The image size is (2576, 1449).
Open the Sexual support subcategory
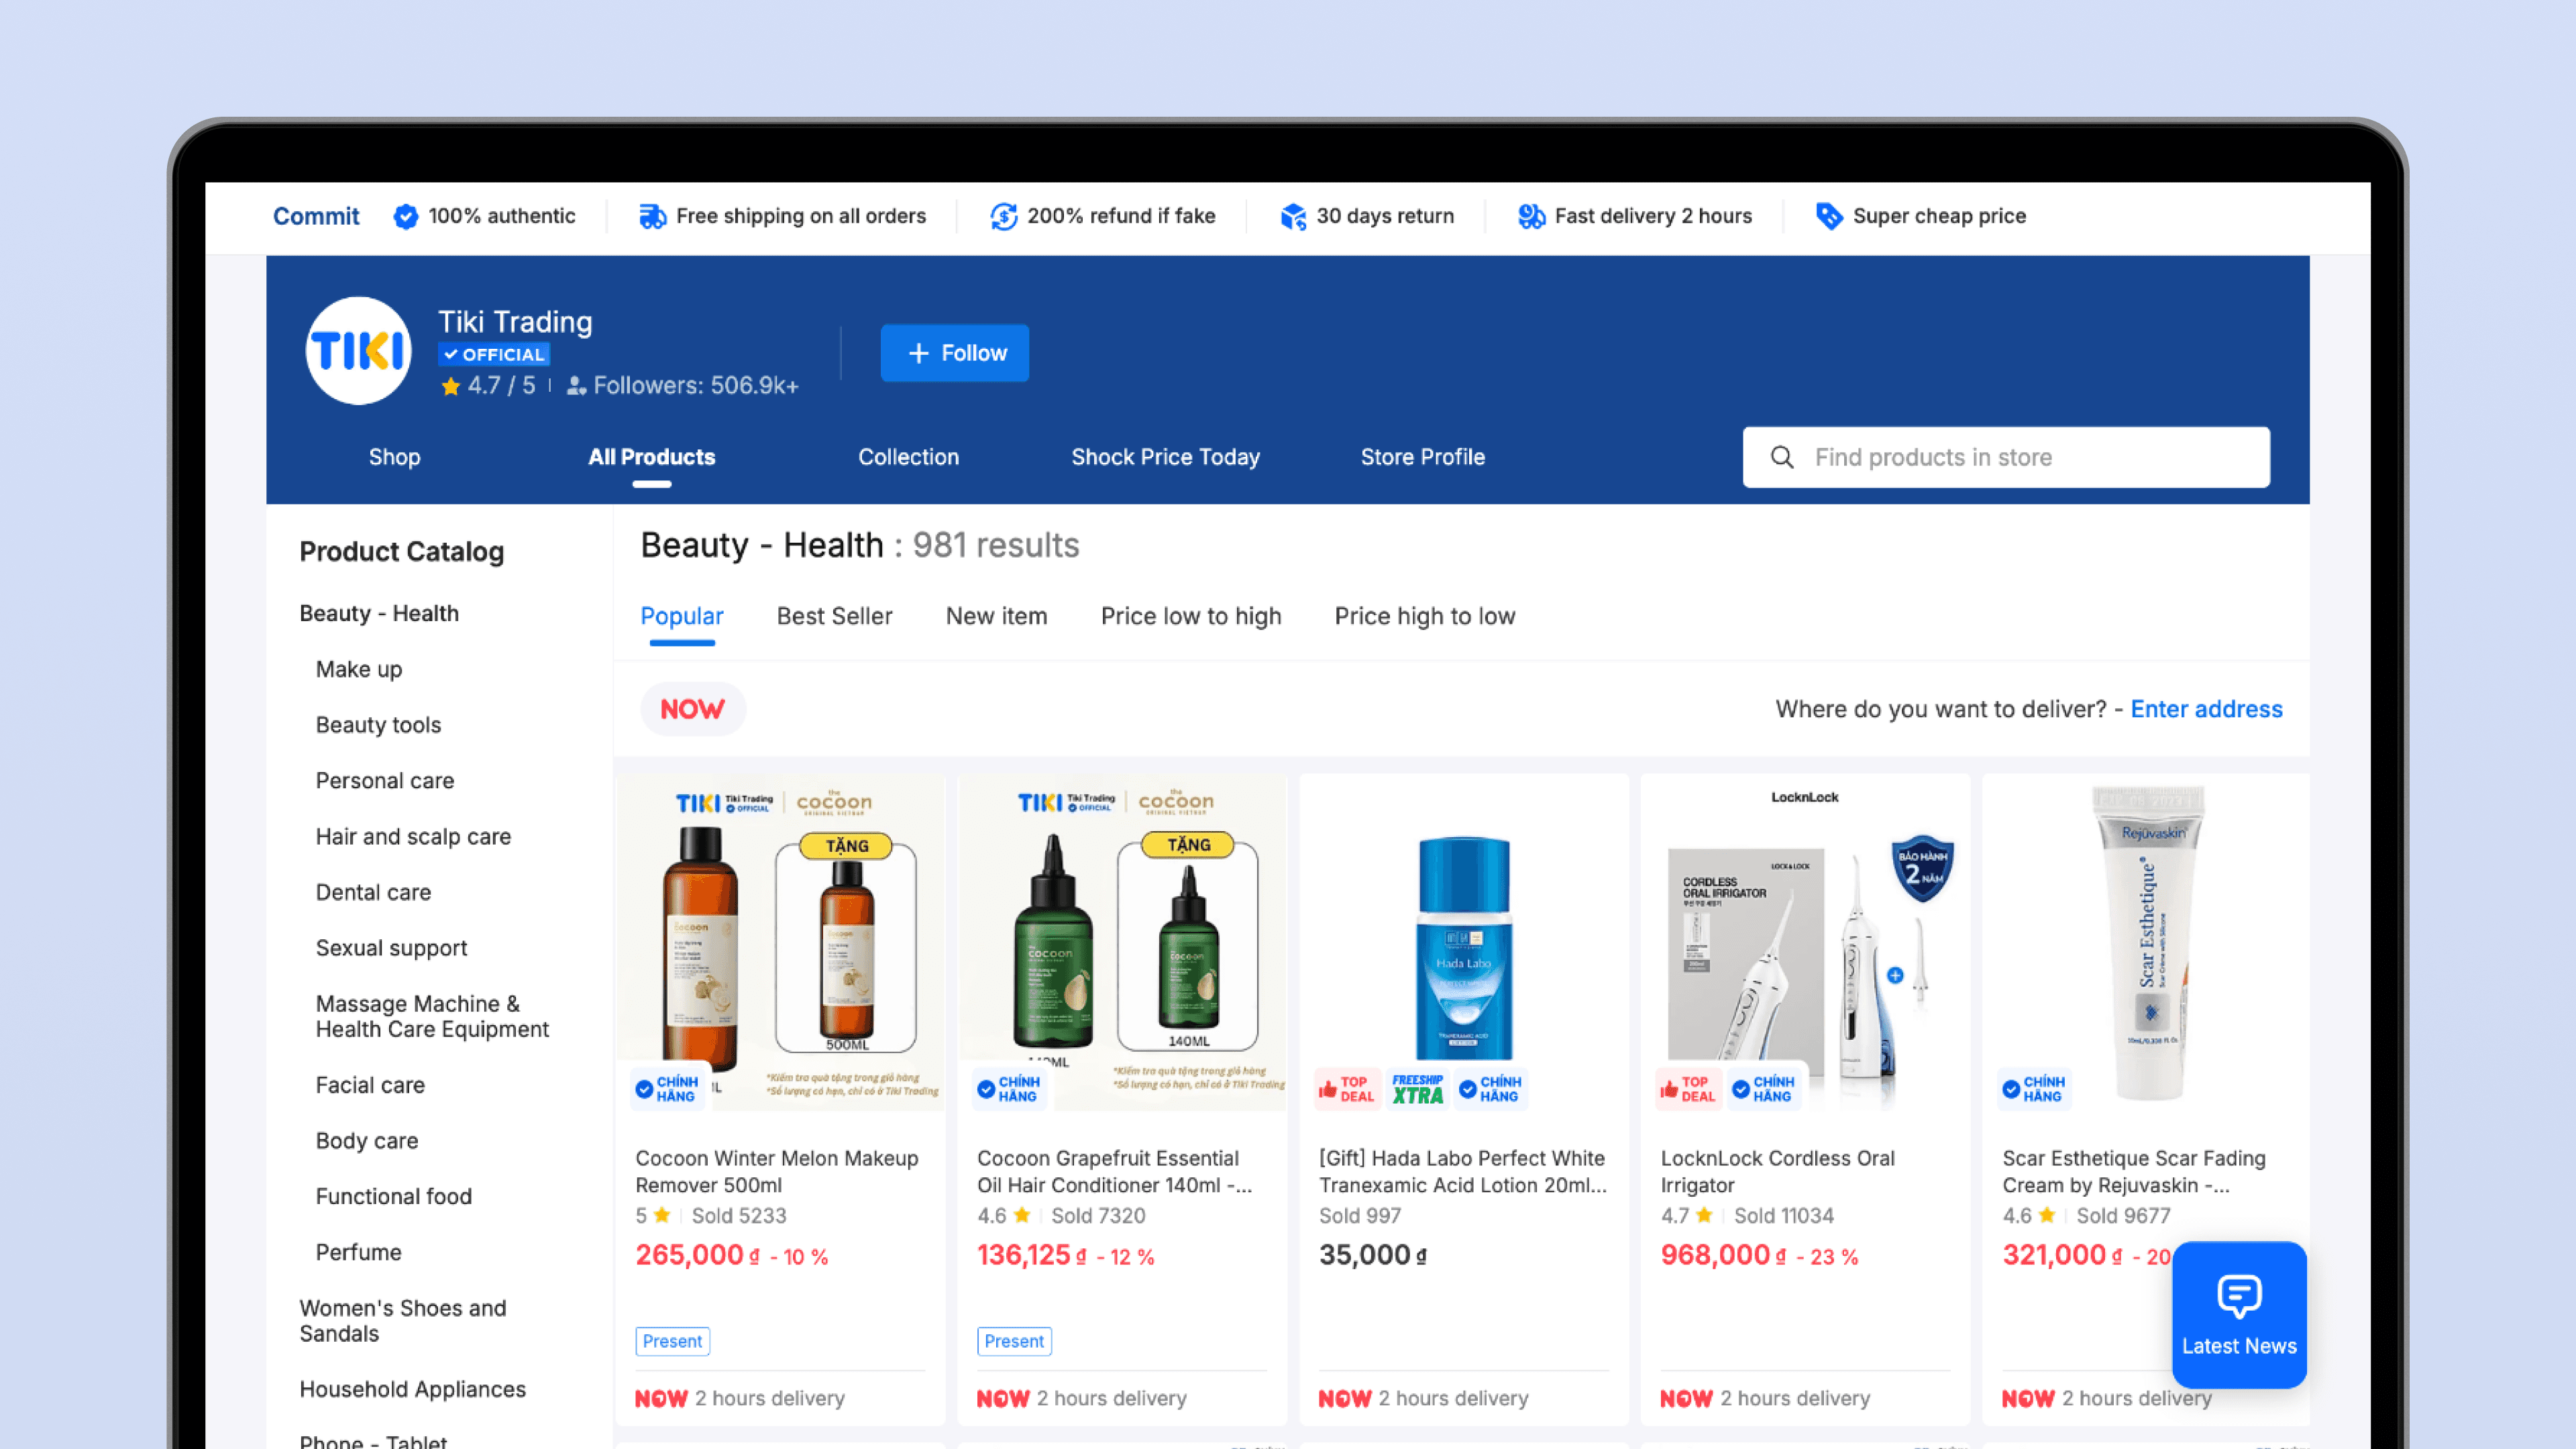pyautogui.click(x=391, y=948)
